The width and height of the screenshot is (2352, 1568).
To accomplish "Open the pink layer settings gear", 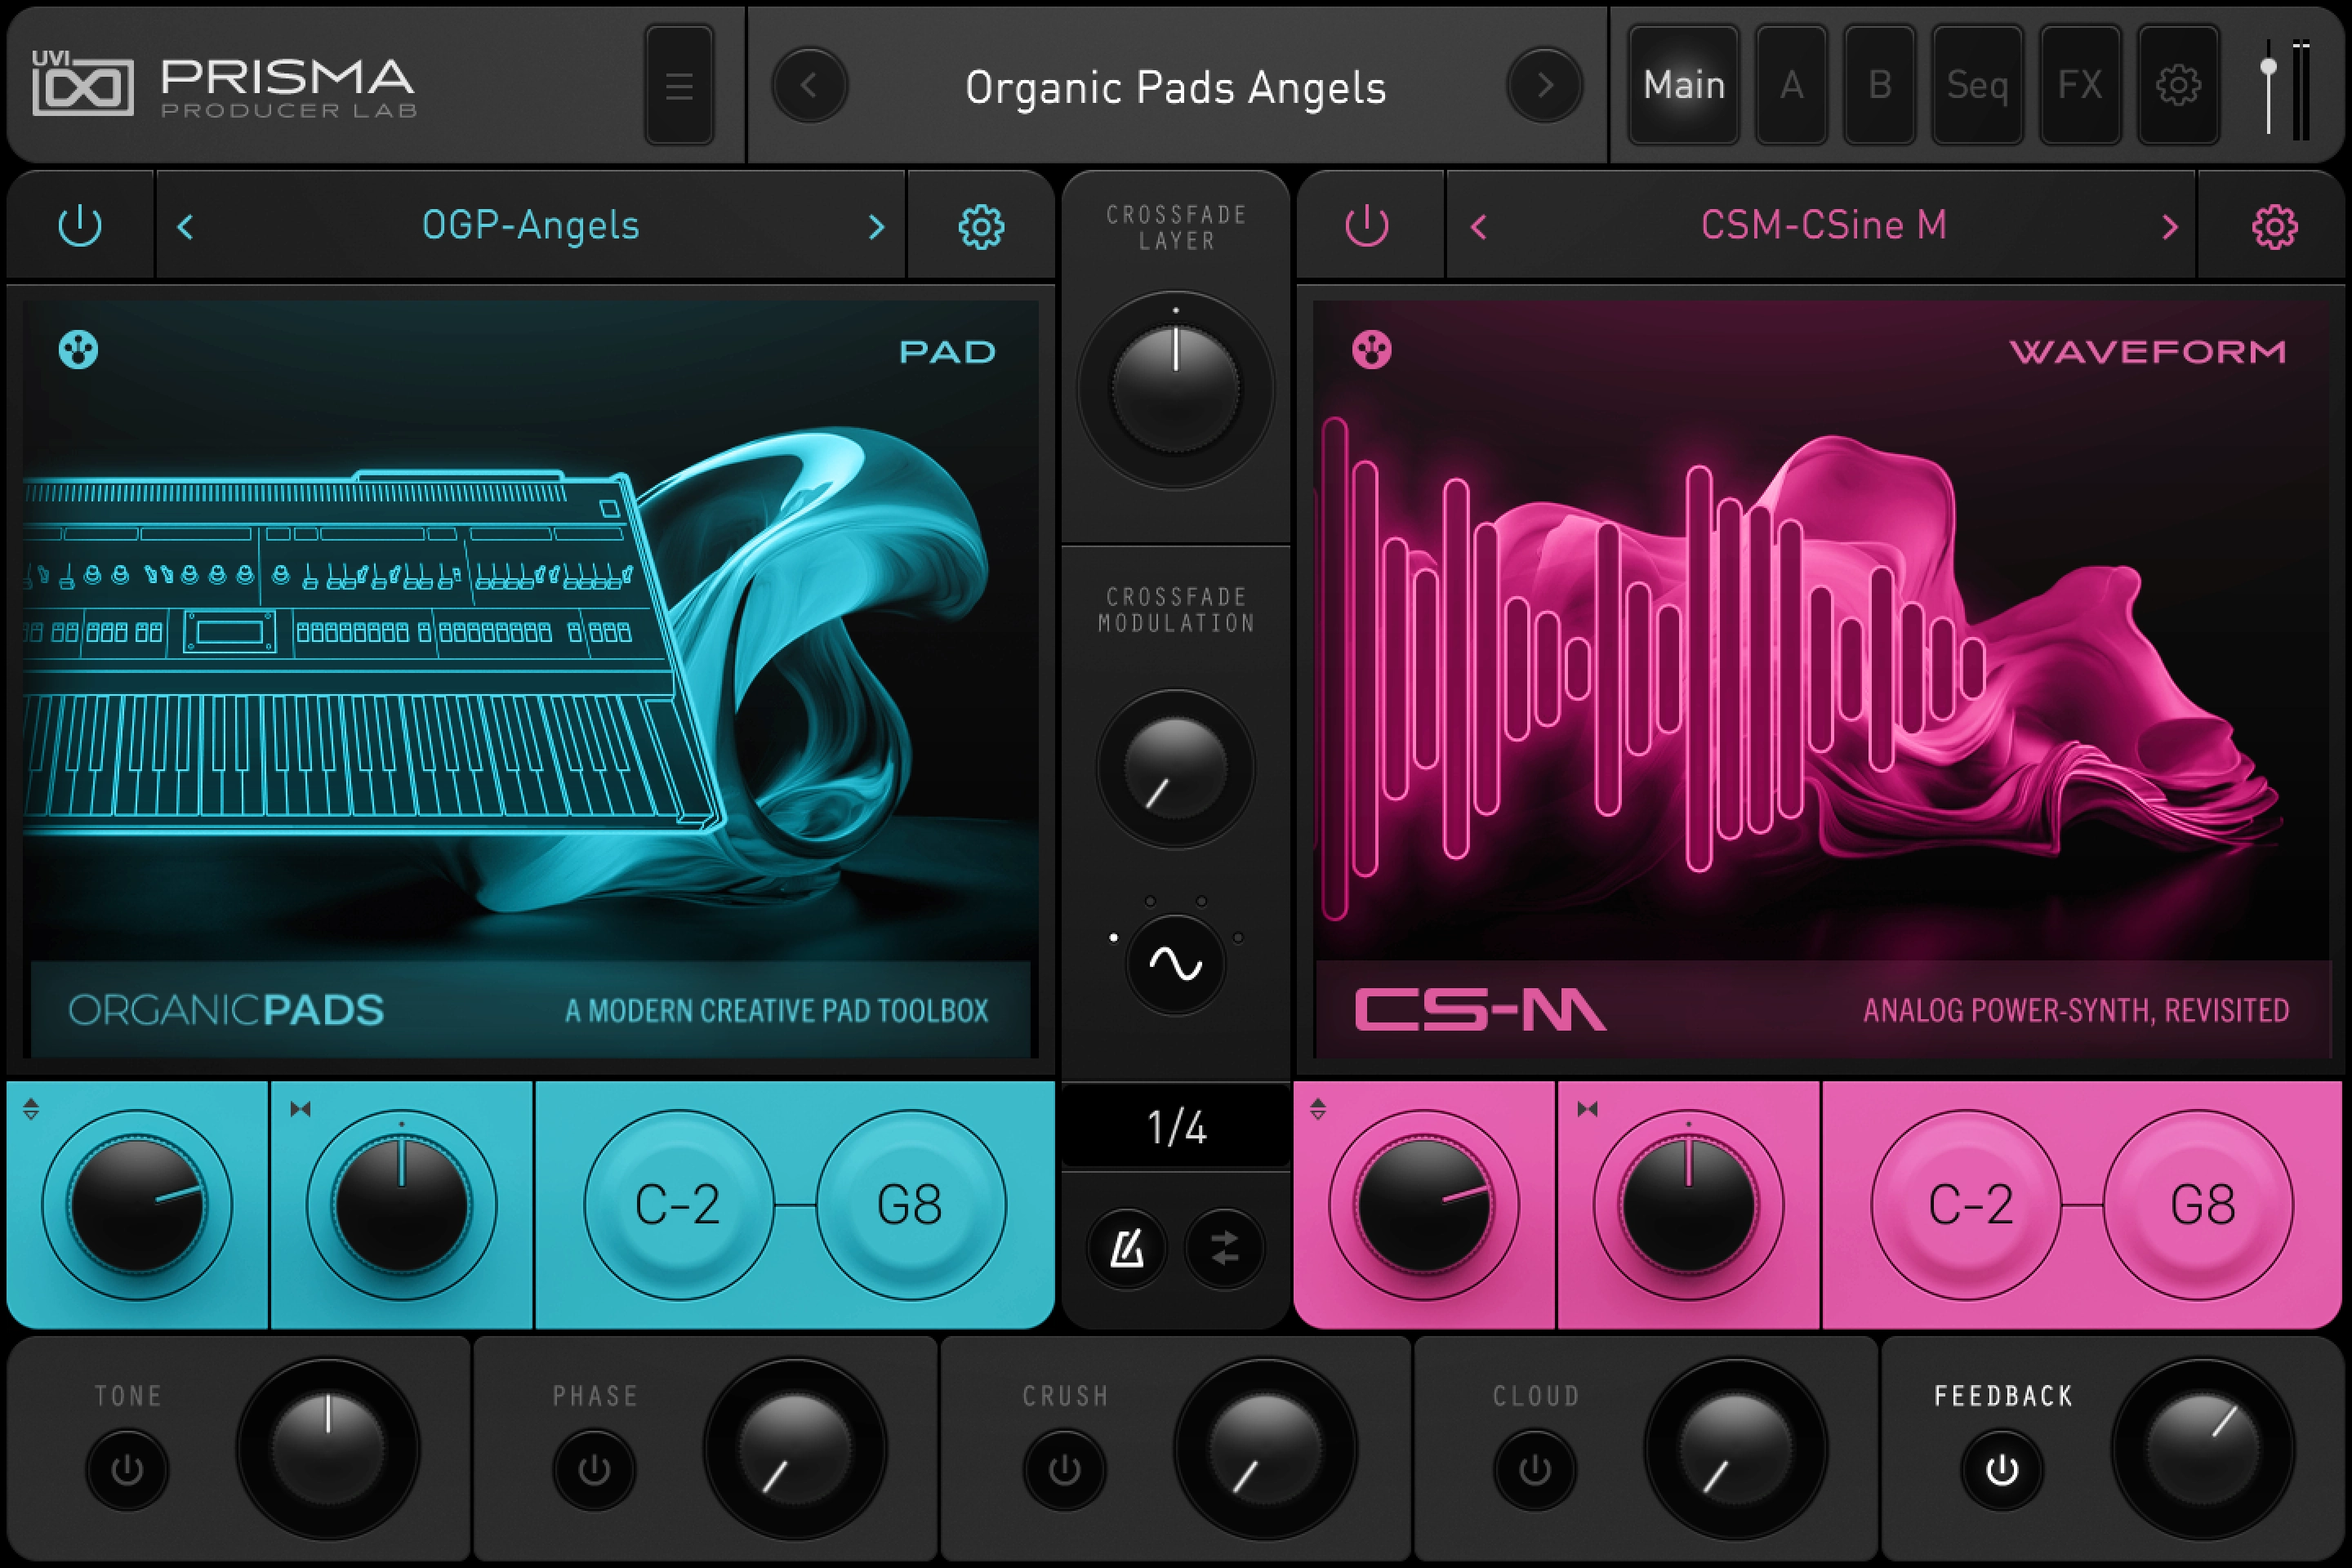I will pos(2274,227).
